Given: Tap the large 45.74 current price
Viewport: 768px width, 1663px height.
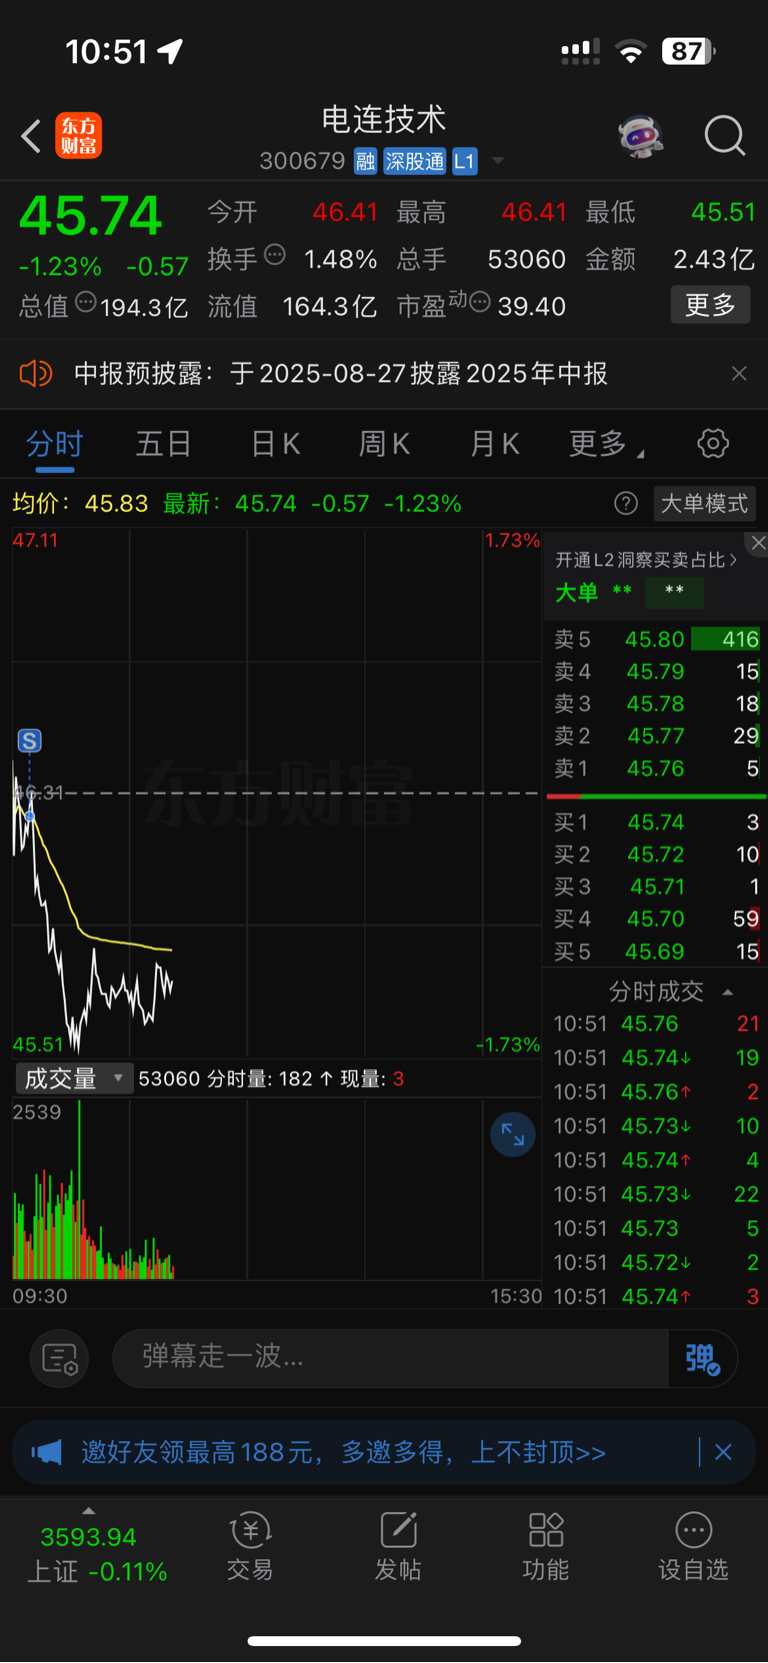Looking at the screenshot, I should pos(90,215).
